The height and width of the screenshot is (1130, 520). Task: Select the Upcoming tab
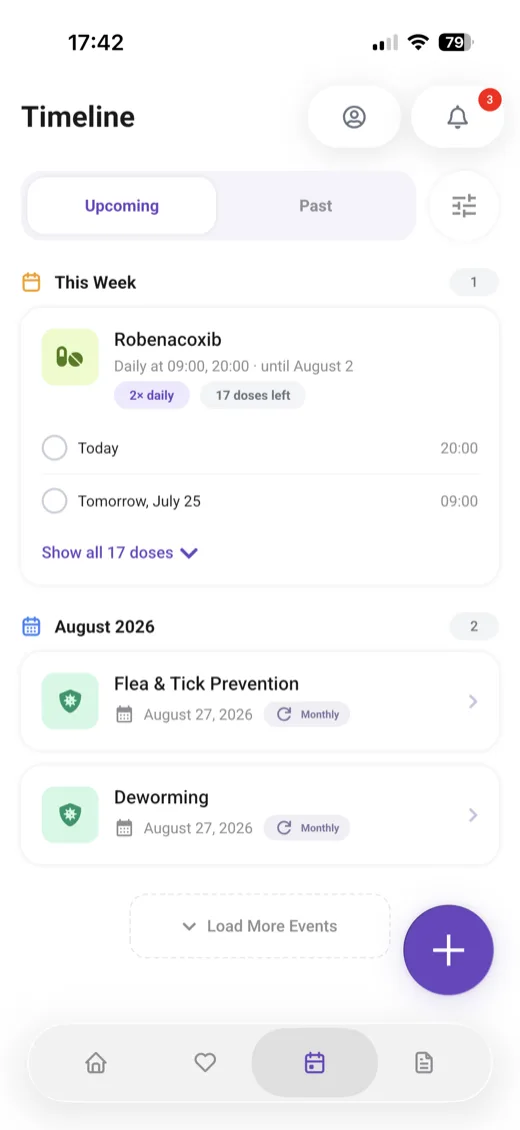coord(122,206)
